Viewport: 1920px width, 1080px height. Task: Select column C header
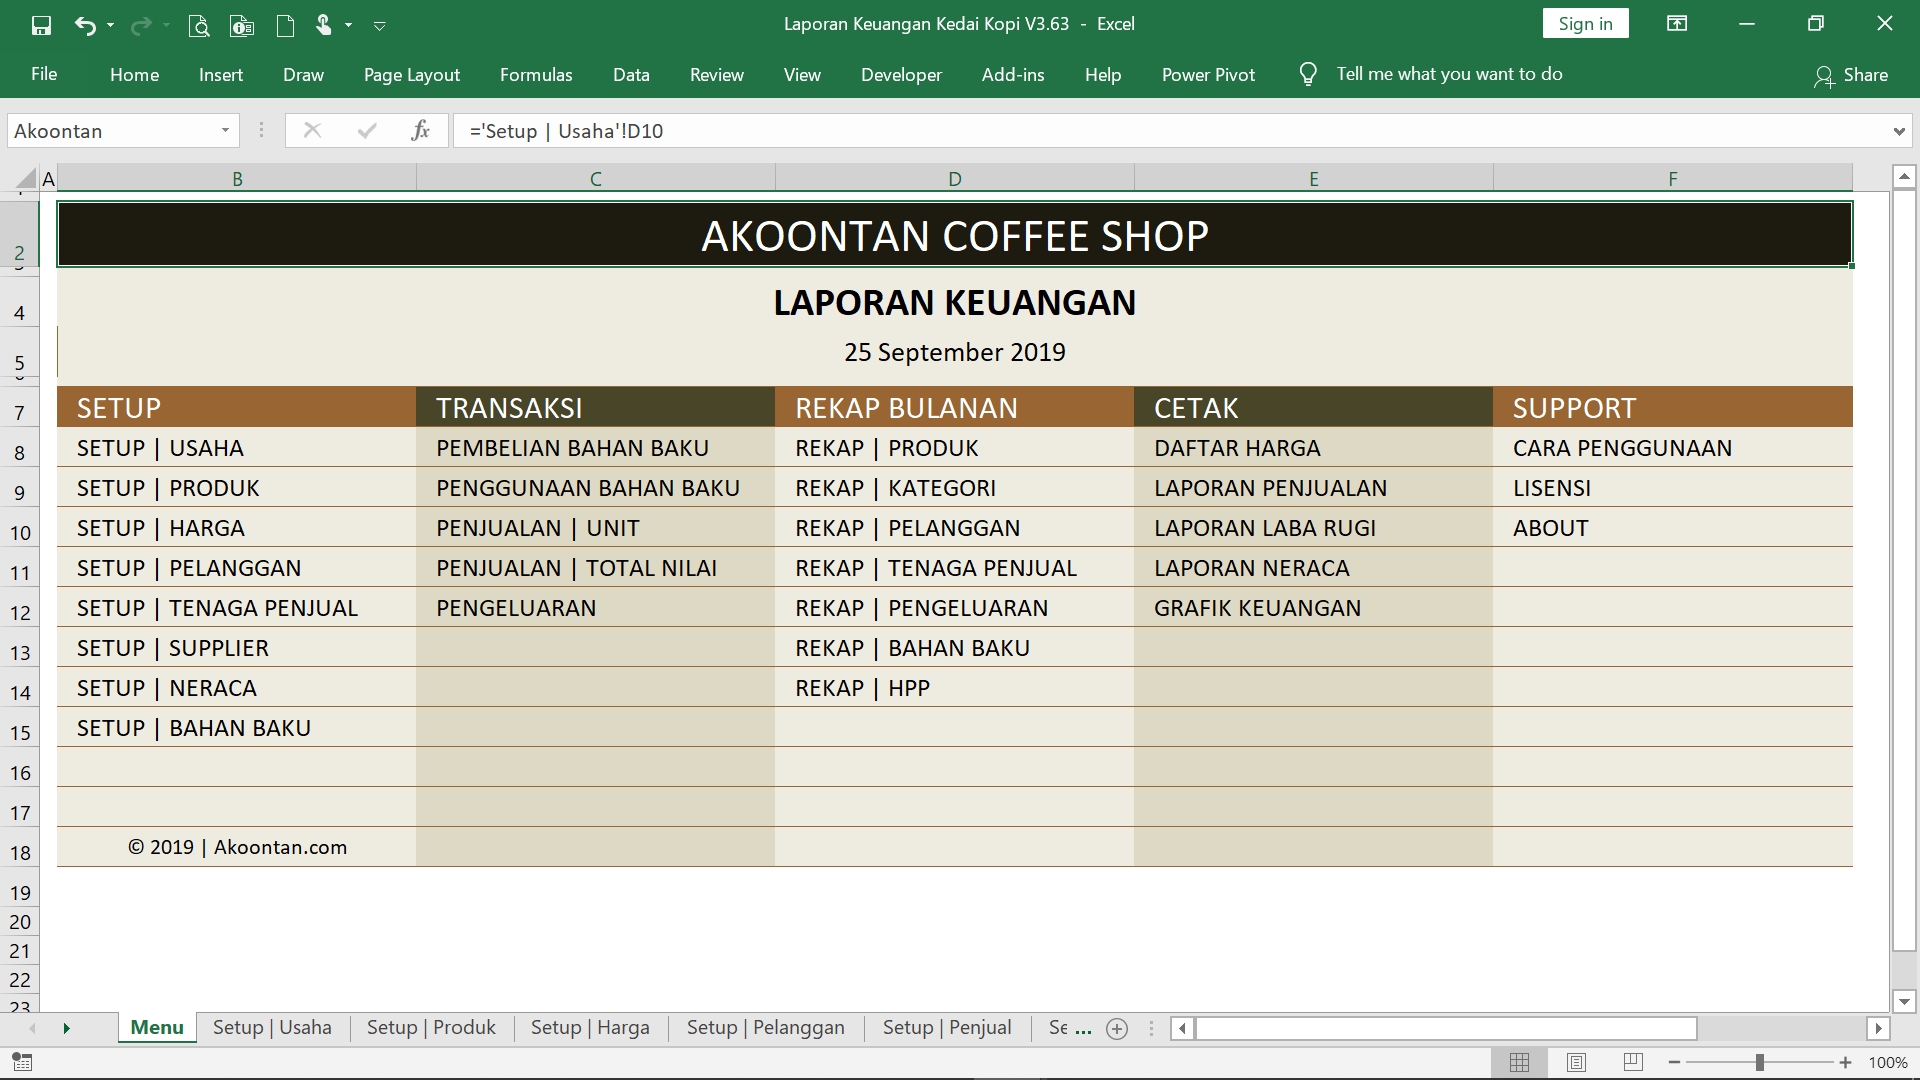point(595,179)
